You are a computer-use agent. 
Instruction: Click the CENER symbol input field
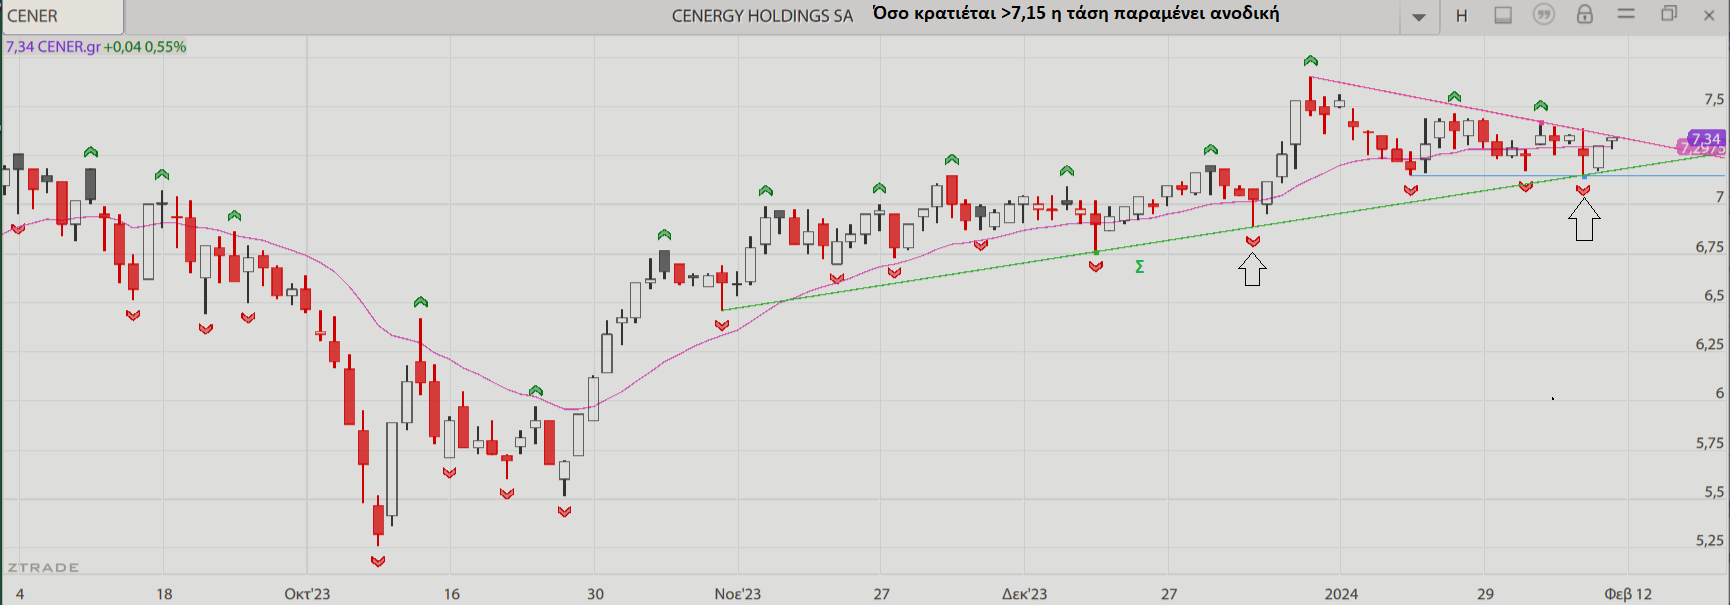tap(62, 16)
